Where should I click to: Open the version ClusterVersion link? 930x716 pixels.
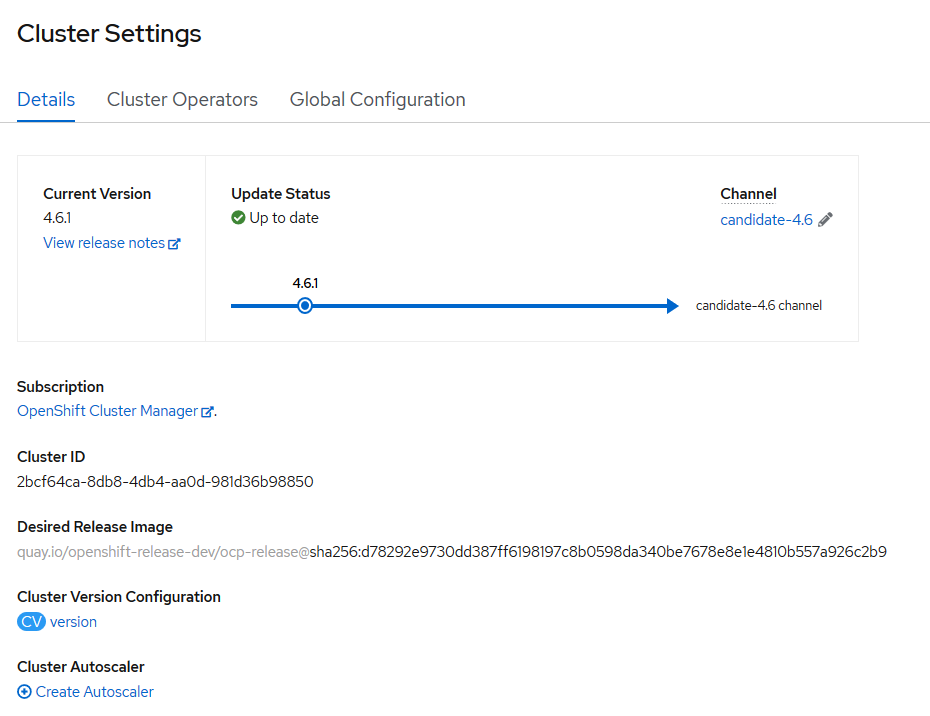73,622
